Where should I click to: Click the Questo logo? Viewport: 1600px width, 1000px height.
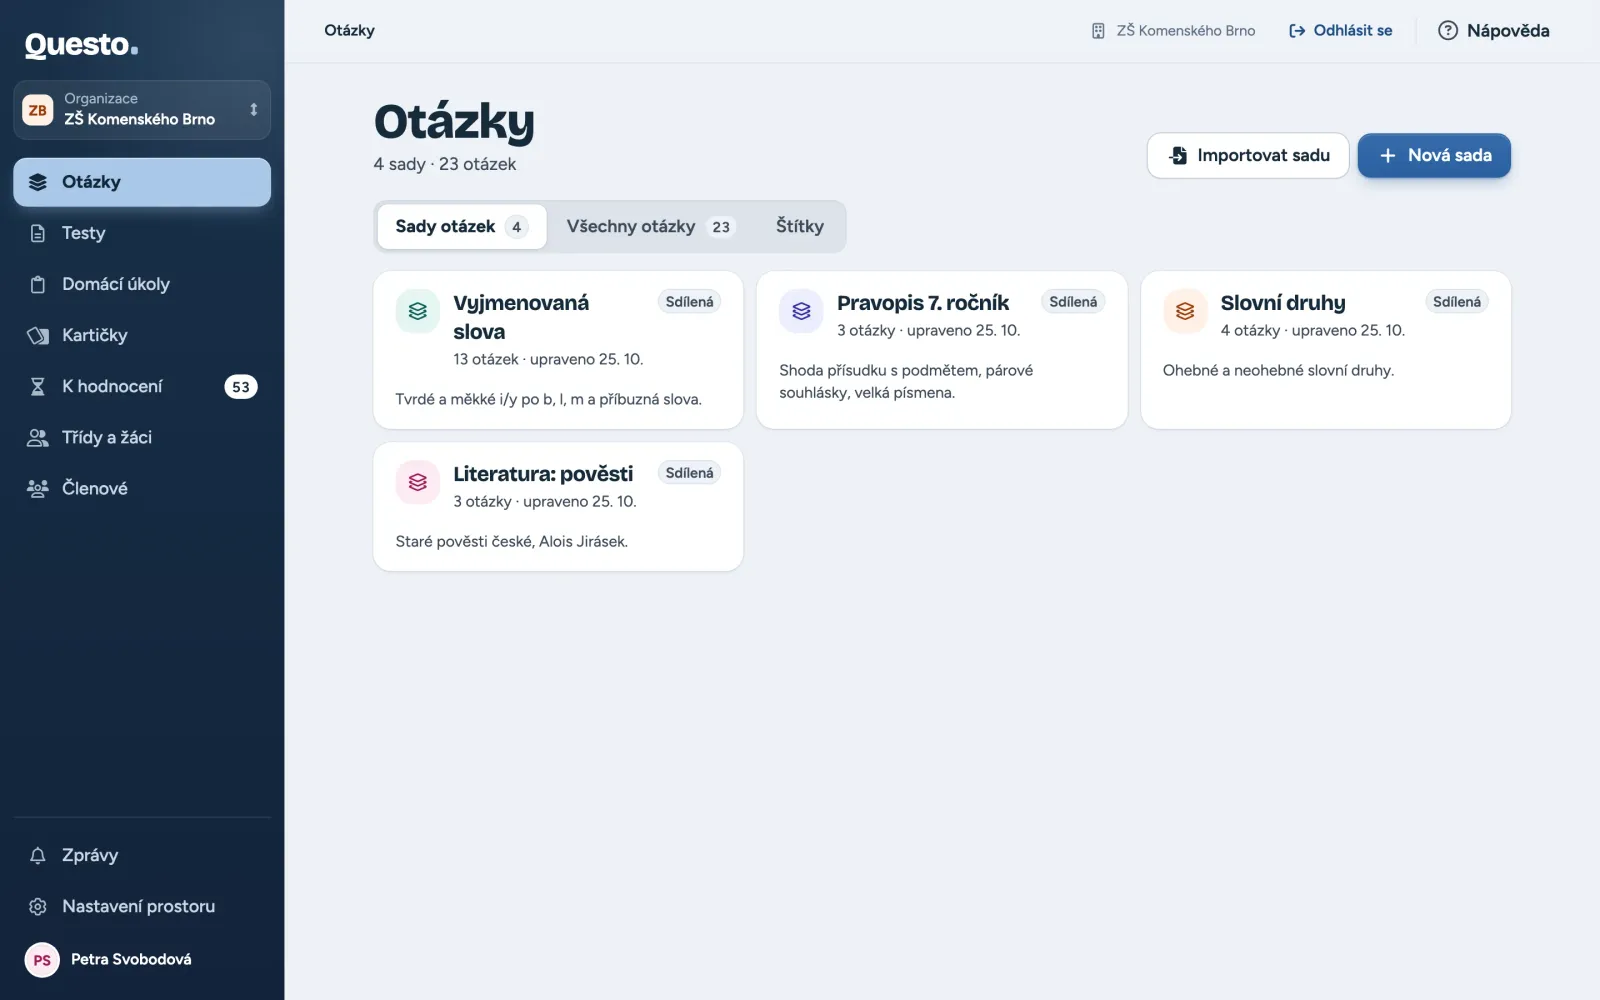(x=81, y=45)
